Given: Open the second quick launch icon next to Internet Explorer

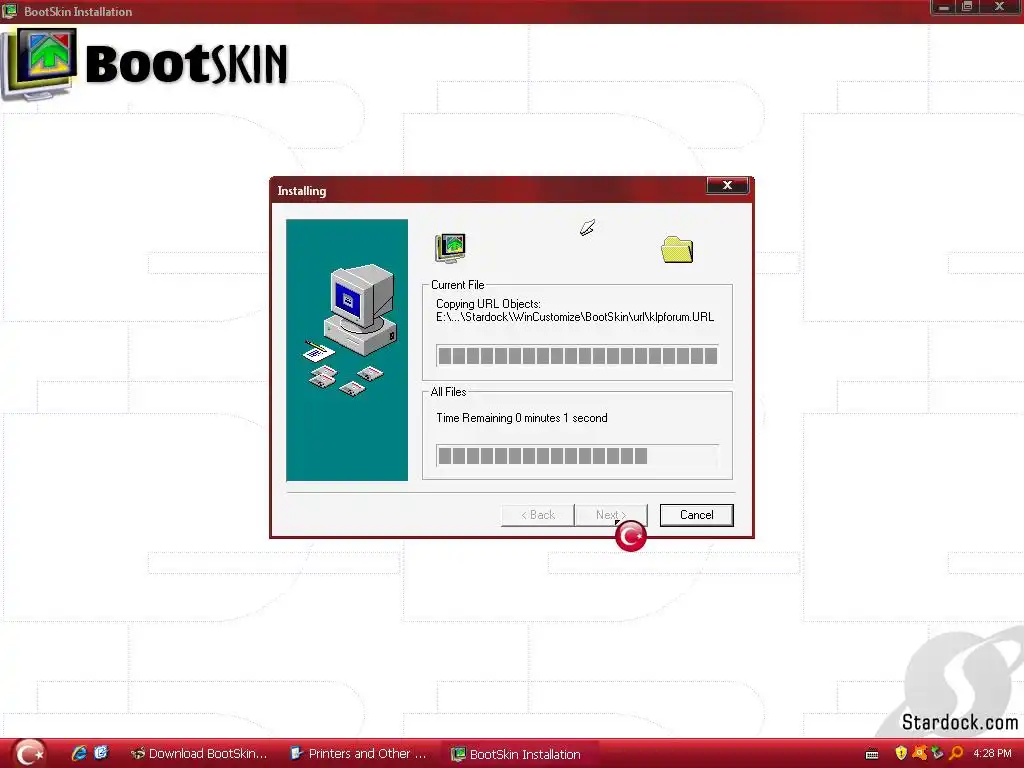Looking at the screenshot, I should [x=101, y=753].
